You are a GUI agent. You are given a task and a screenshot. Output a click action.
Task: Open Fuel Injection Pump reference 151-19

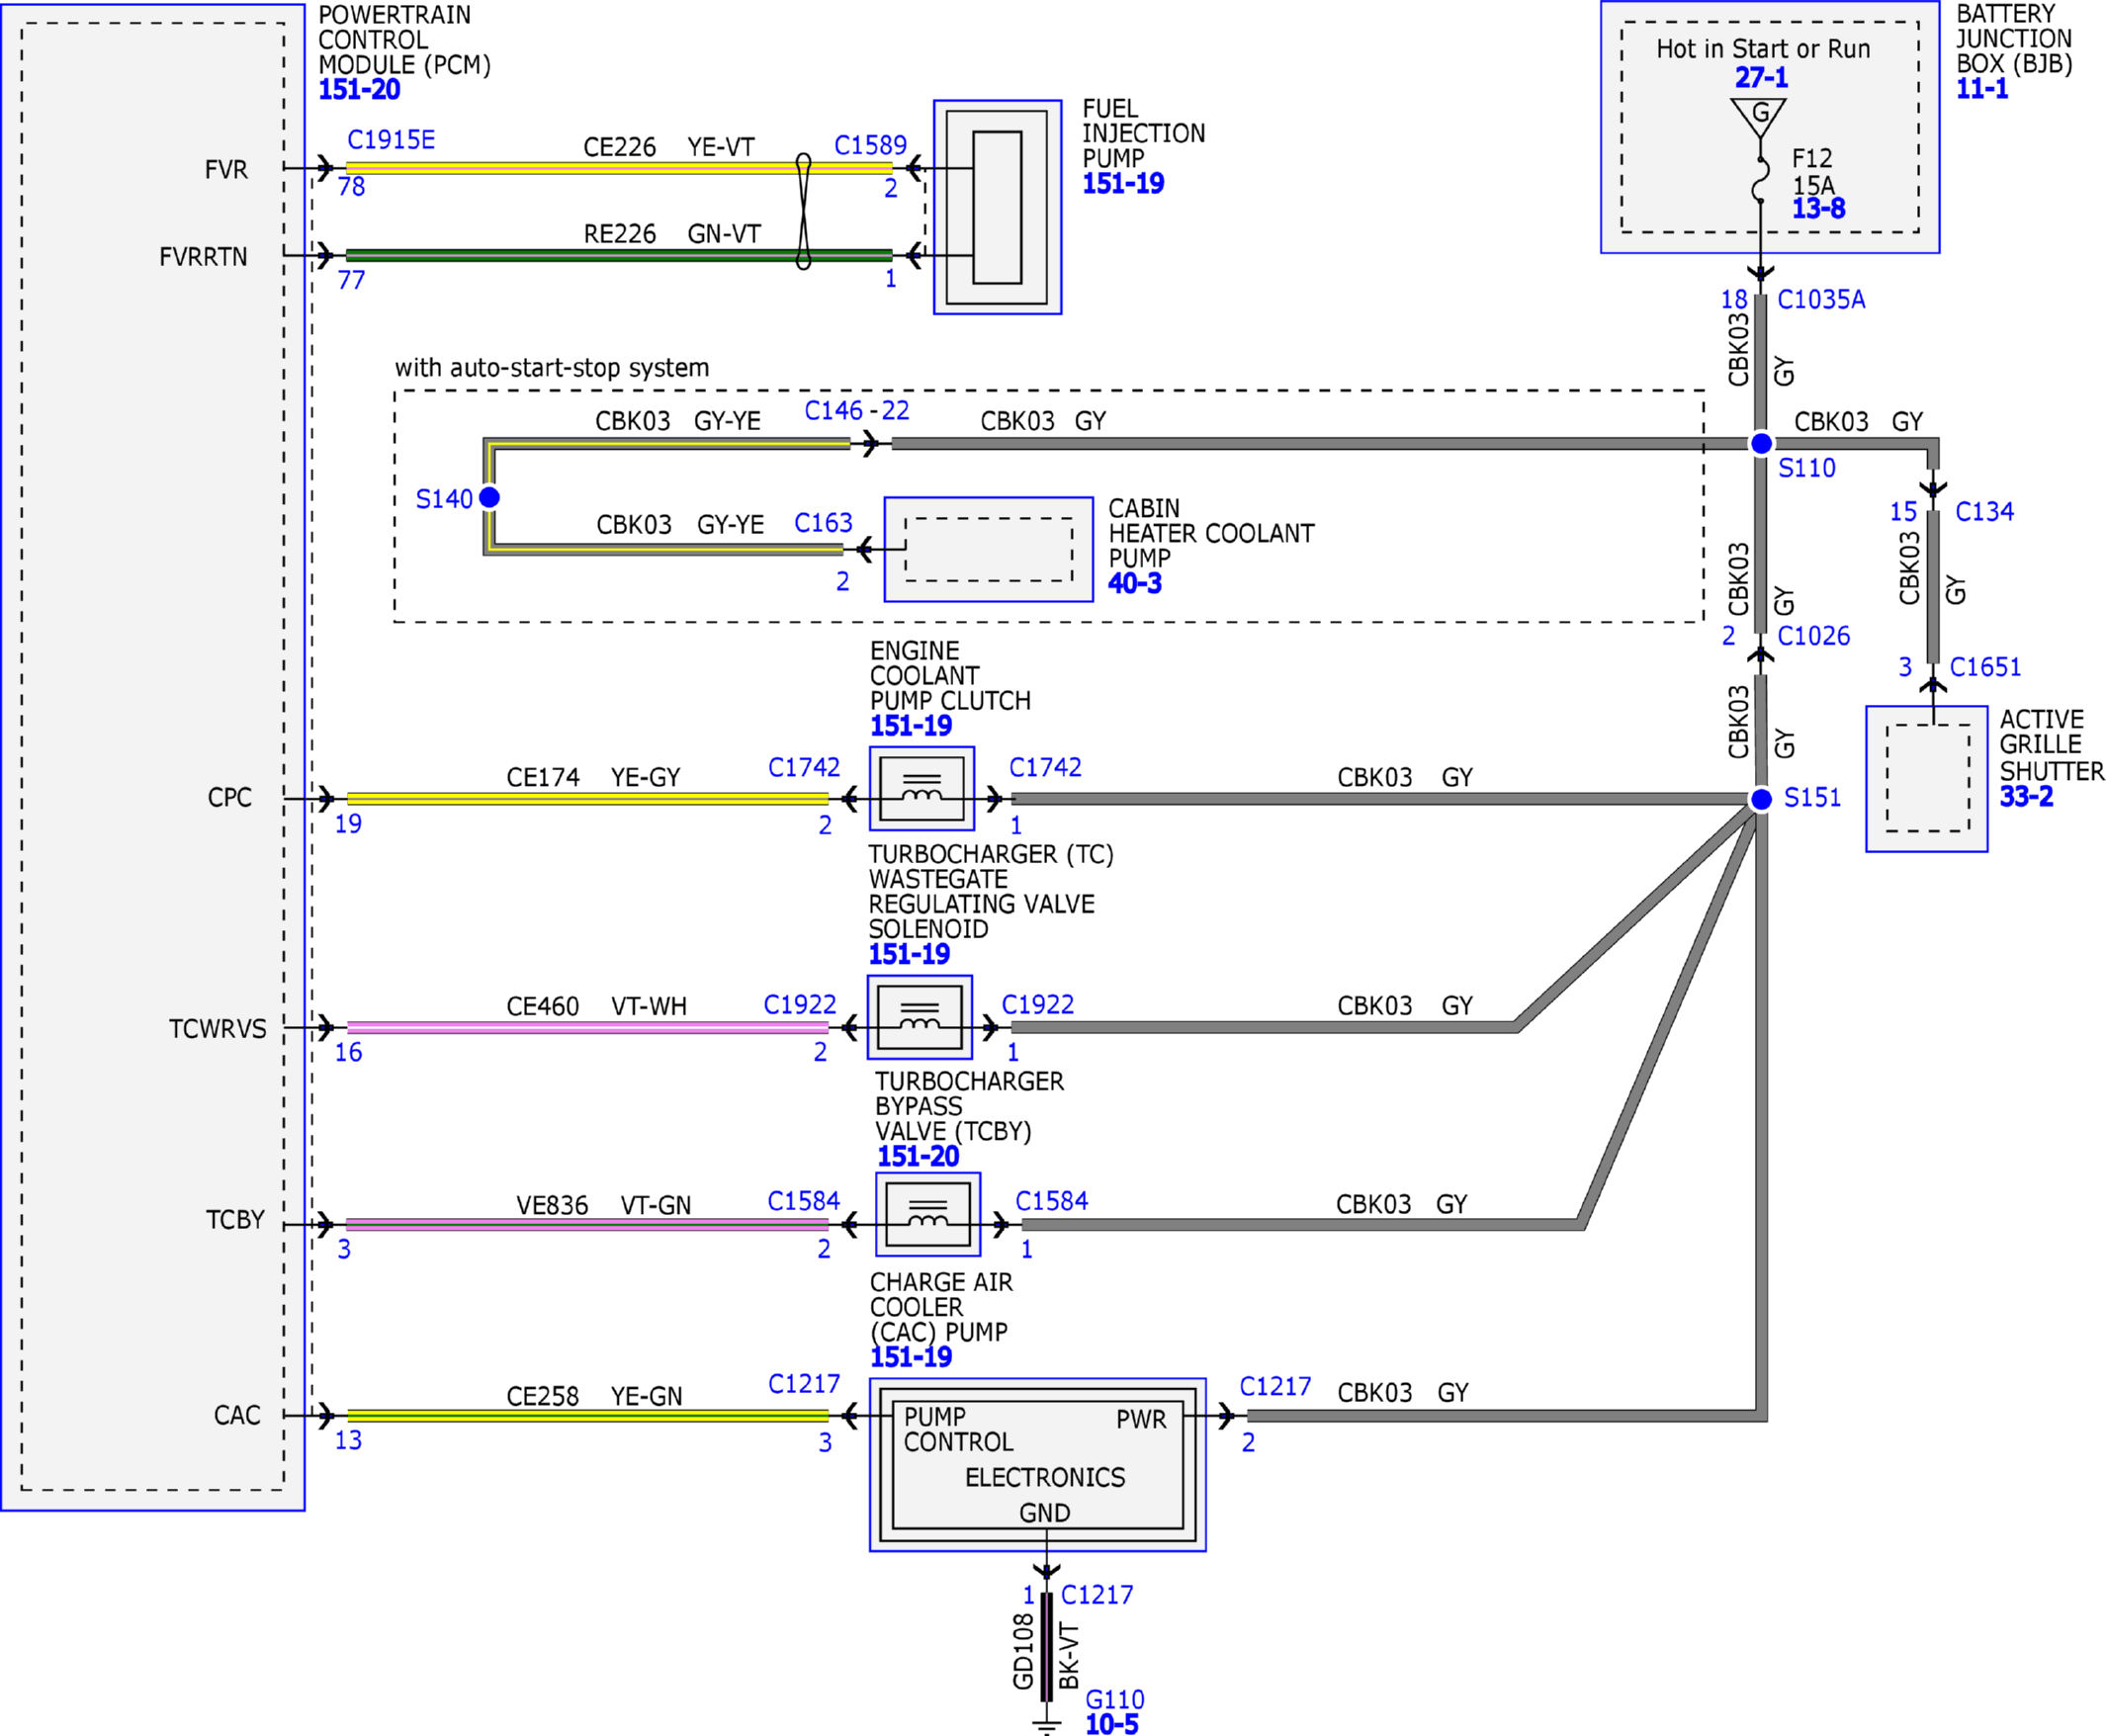(x=1123, y=184)
